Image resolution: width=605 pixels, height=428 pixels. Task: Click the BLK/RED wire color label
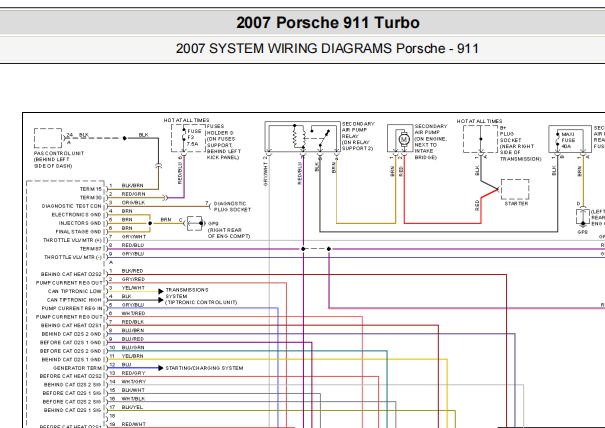132,271
